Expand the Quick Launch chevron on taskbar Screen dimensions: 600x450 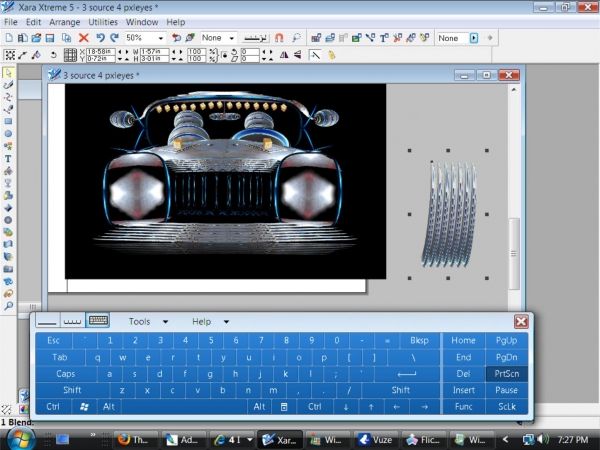point(93,434)
